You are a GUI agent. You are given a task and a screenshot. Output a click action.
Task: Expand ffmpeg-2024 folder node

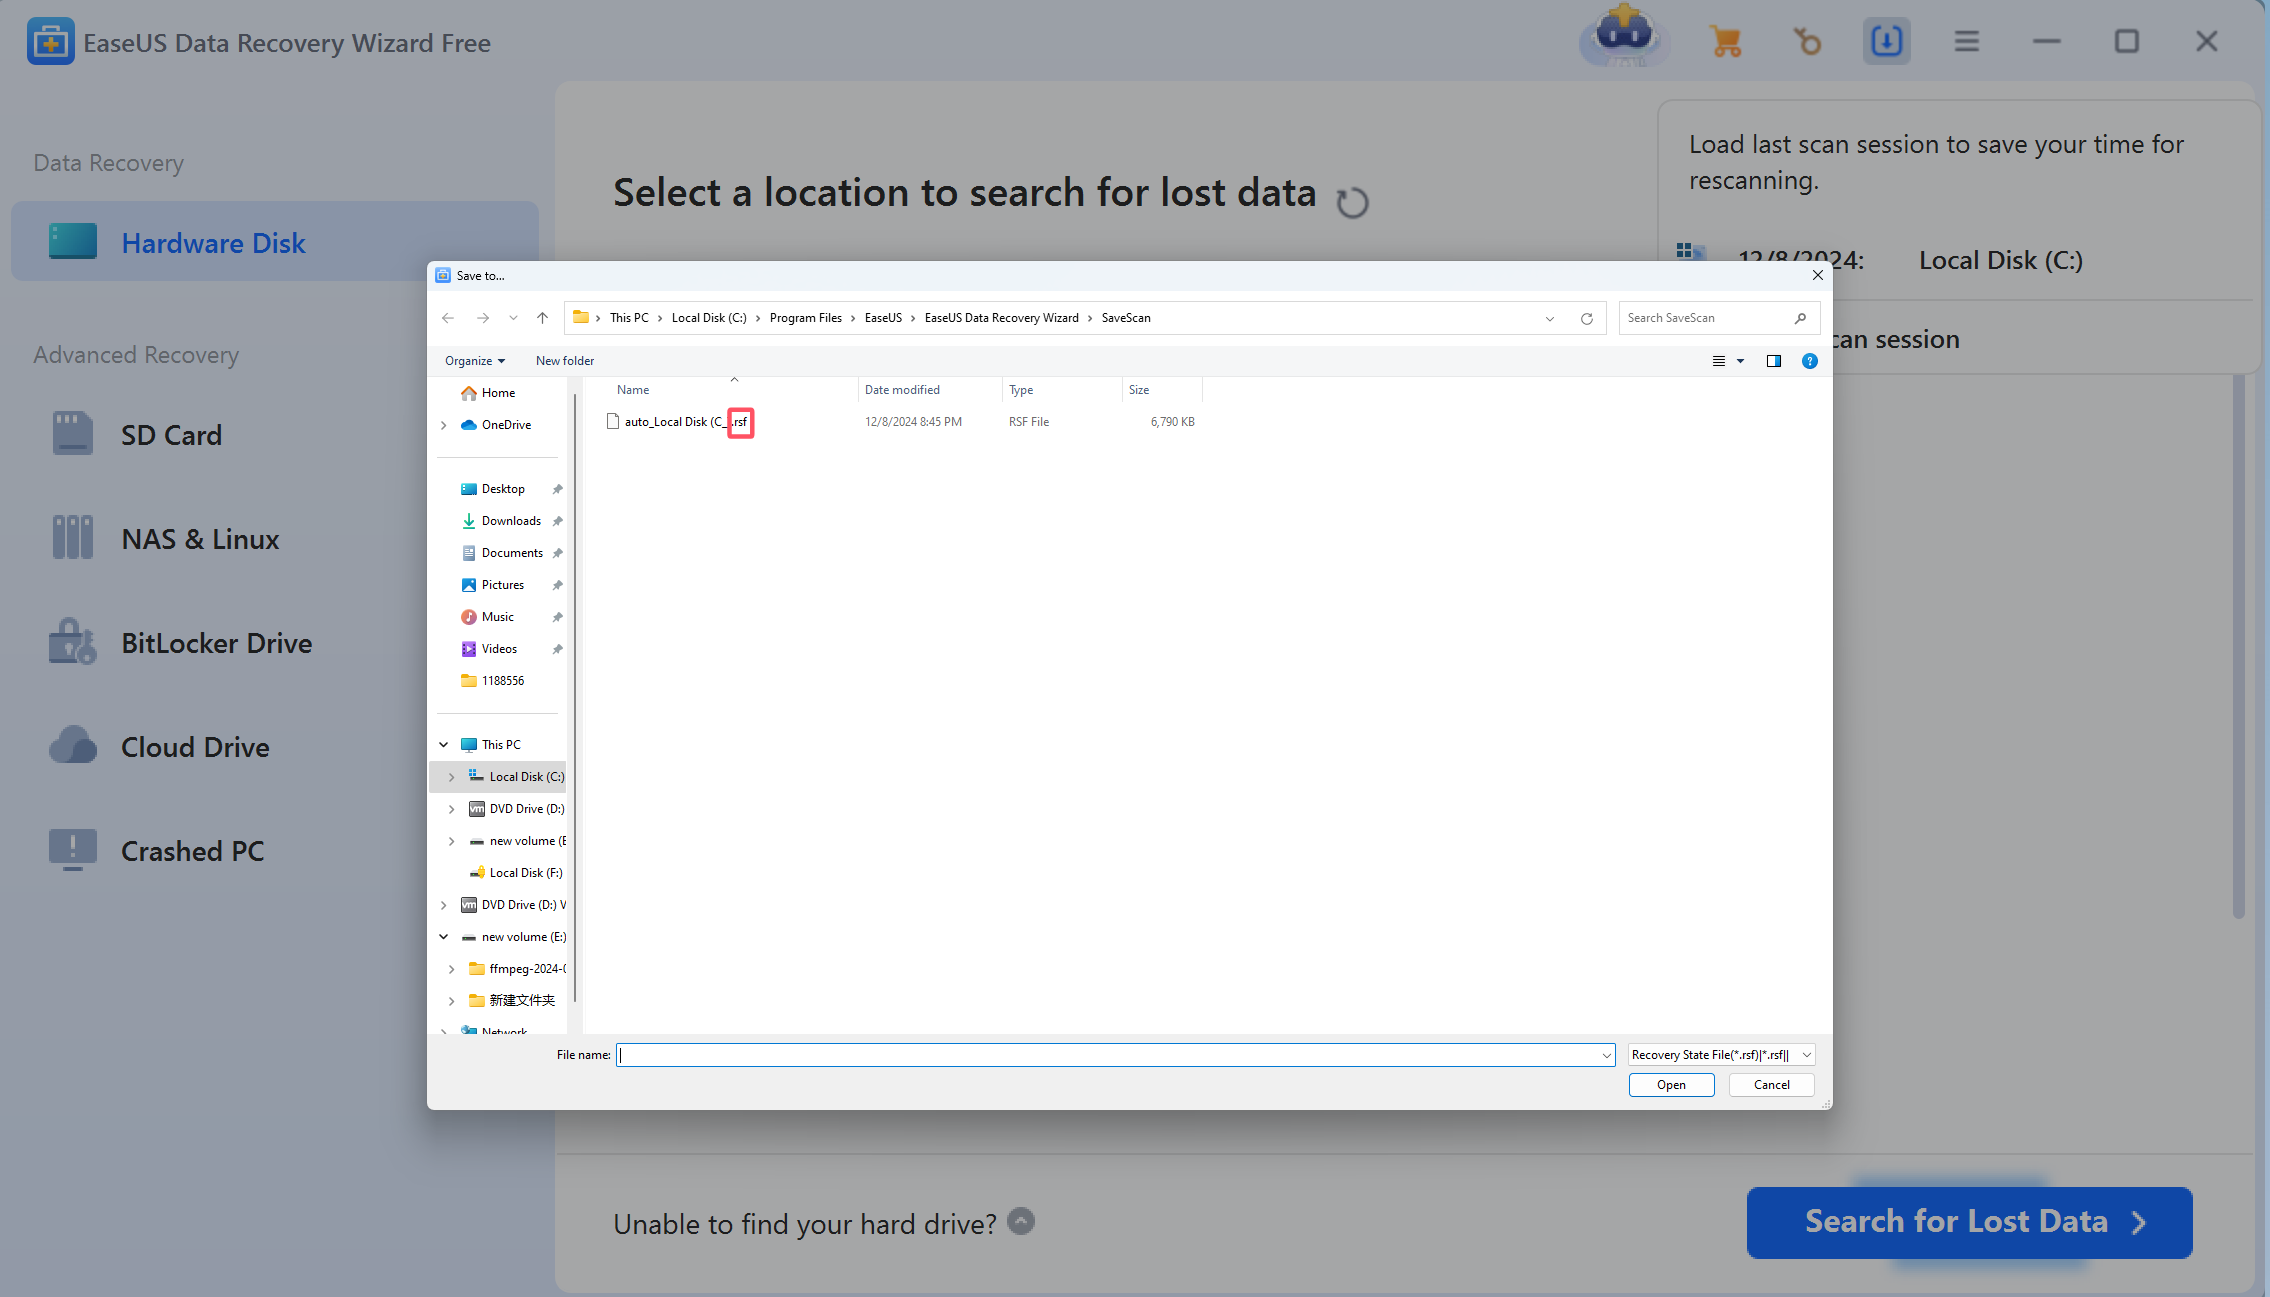(x=452, y=969)
